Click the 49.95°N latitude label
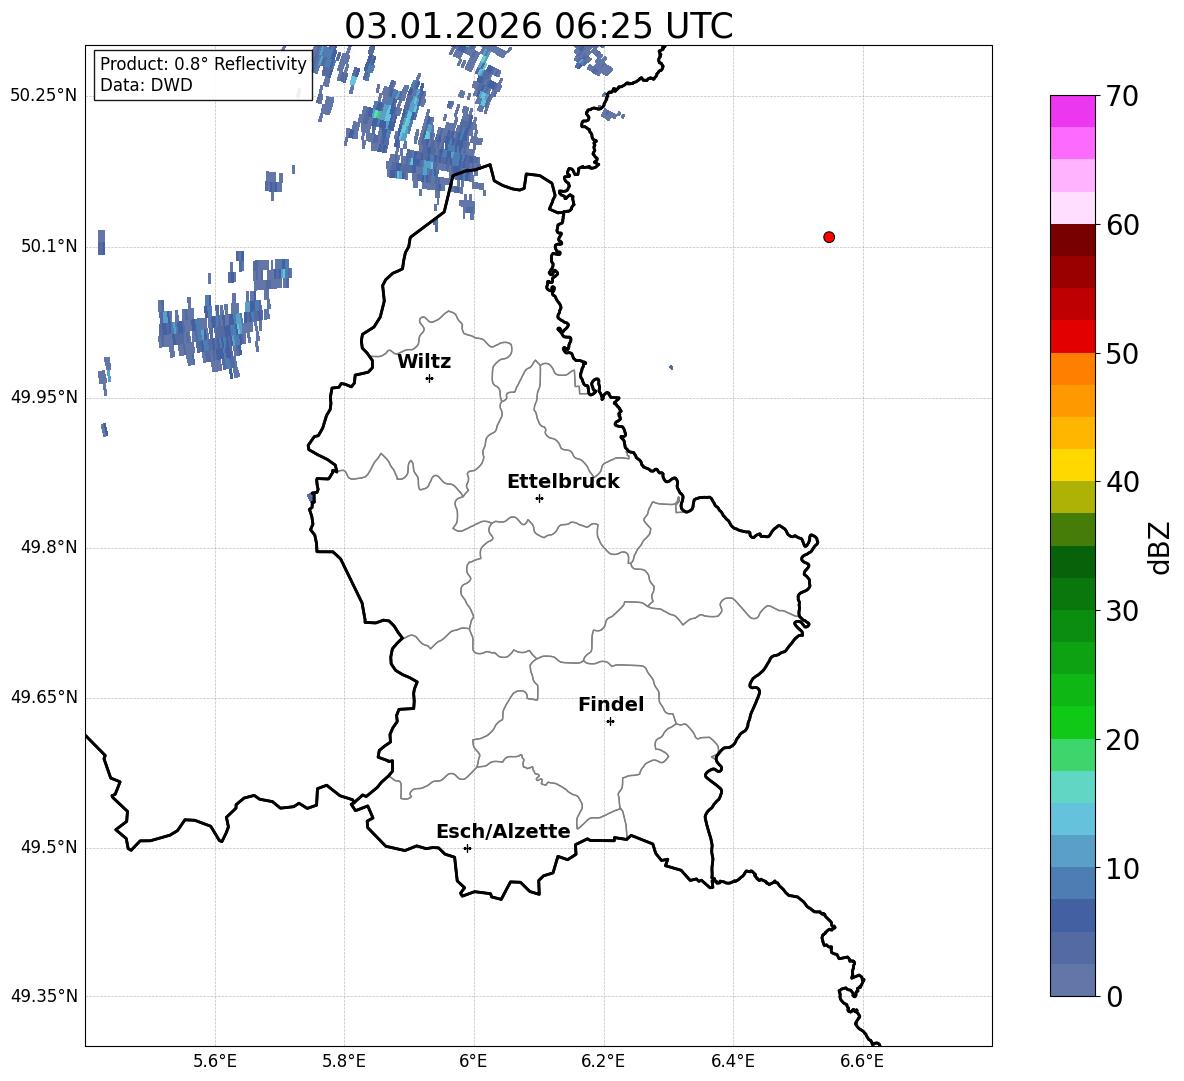 click(x=44, y=397)
